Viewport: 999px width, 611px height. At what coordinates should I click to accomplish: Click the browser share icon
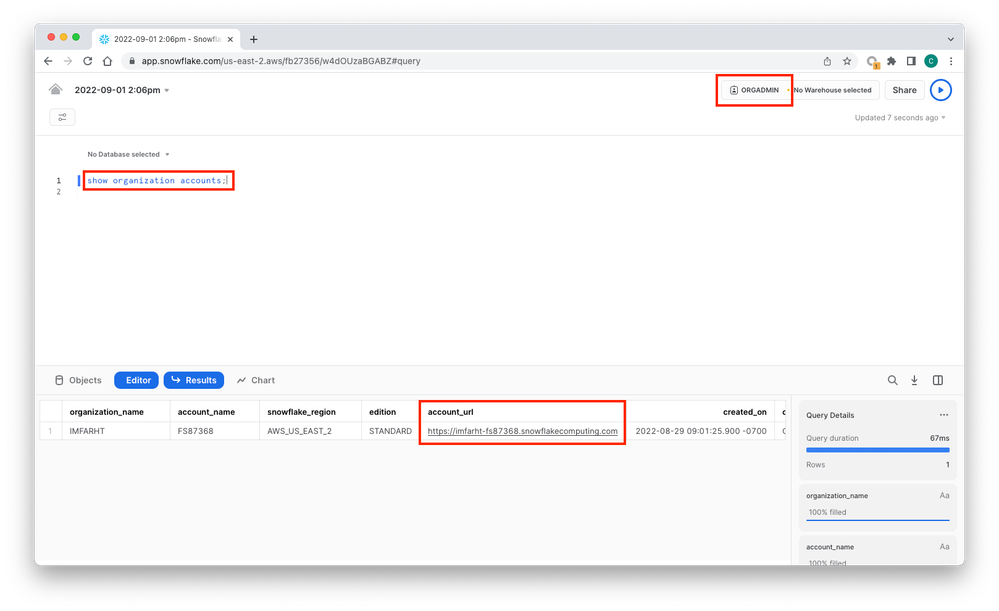[x=827, y=61]
